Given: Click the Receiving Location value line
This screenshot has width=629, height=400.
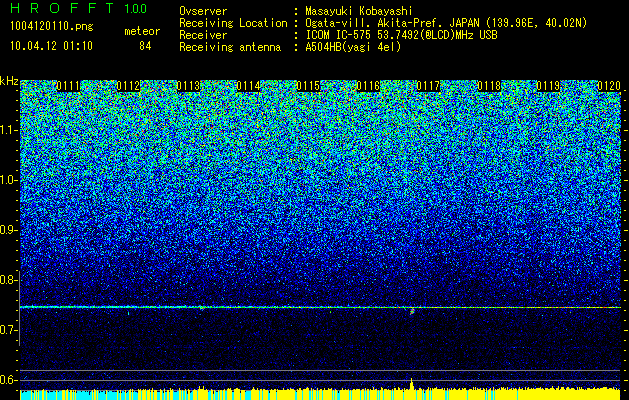Looking at the screenshot, I should [445, 23].
